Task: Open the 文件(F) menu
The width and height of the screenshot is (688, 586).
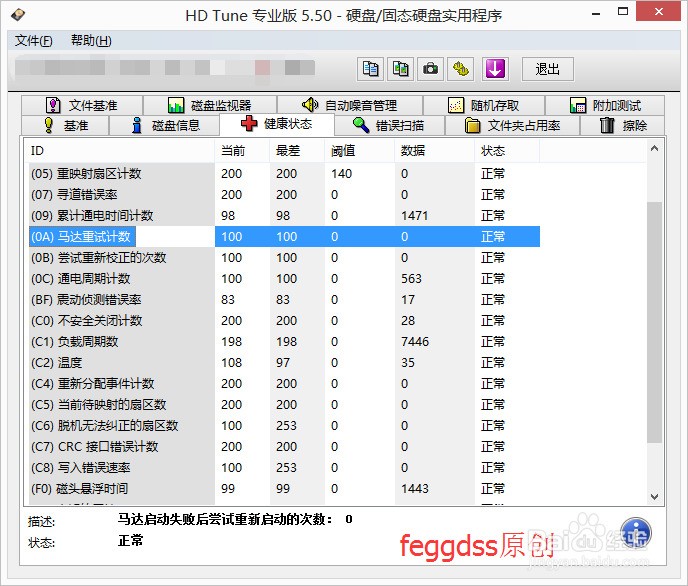Action: (33, 41)
